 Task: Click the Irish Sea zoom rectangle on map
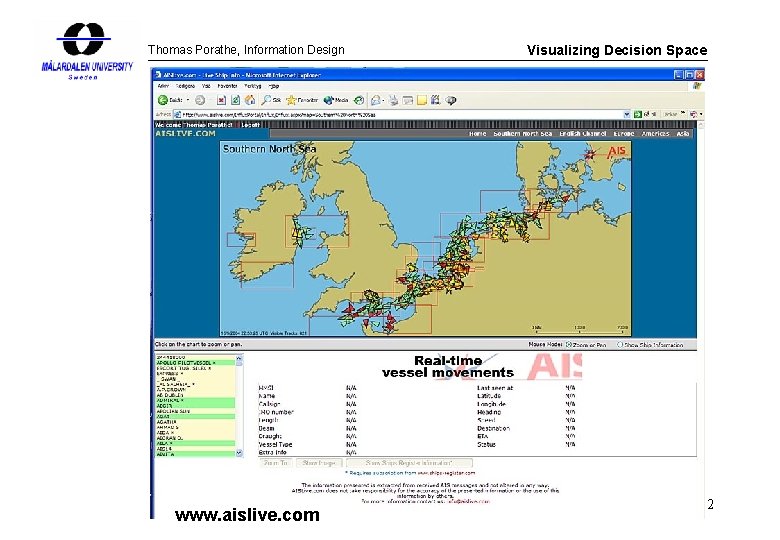317,231
